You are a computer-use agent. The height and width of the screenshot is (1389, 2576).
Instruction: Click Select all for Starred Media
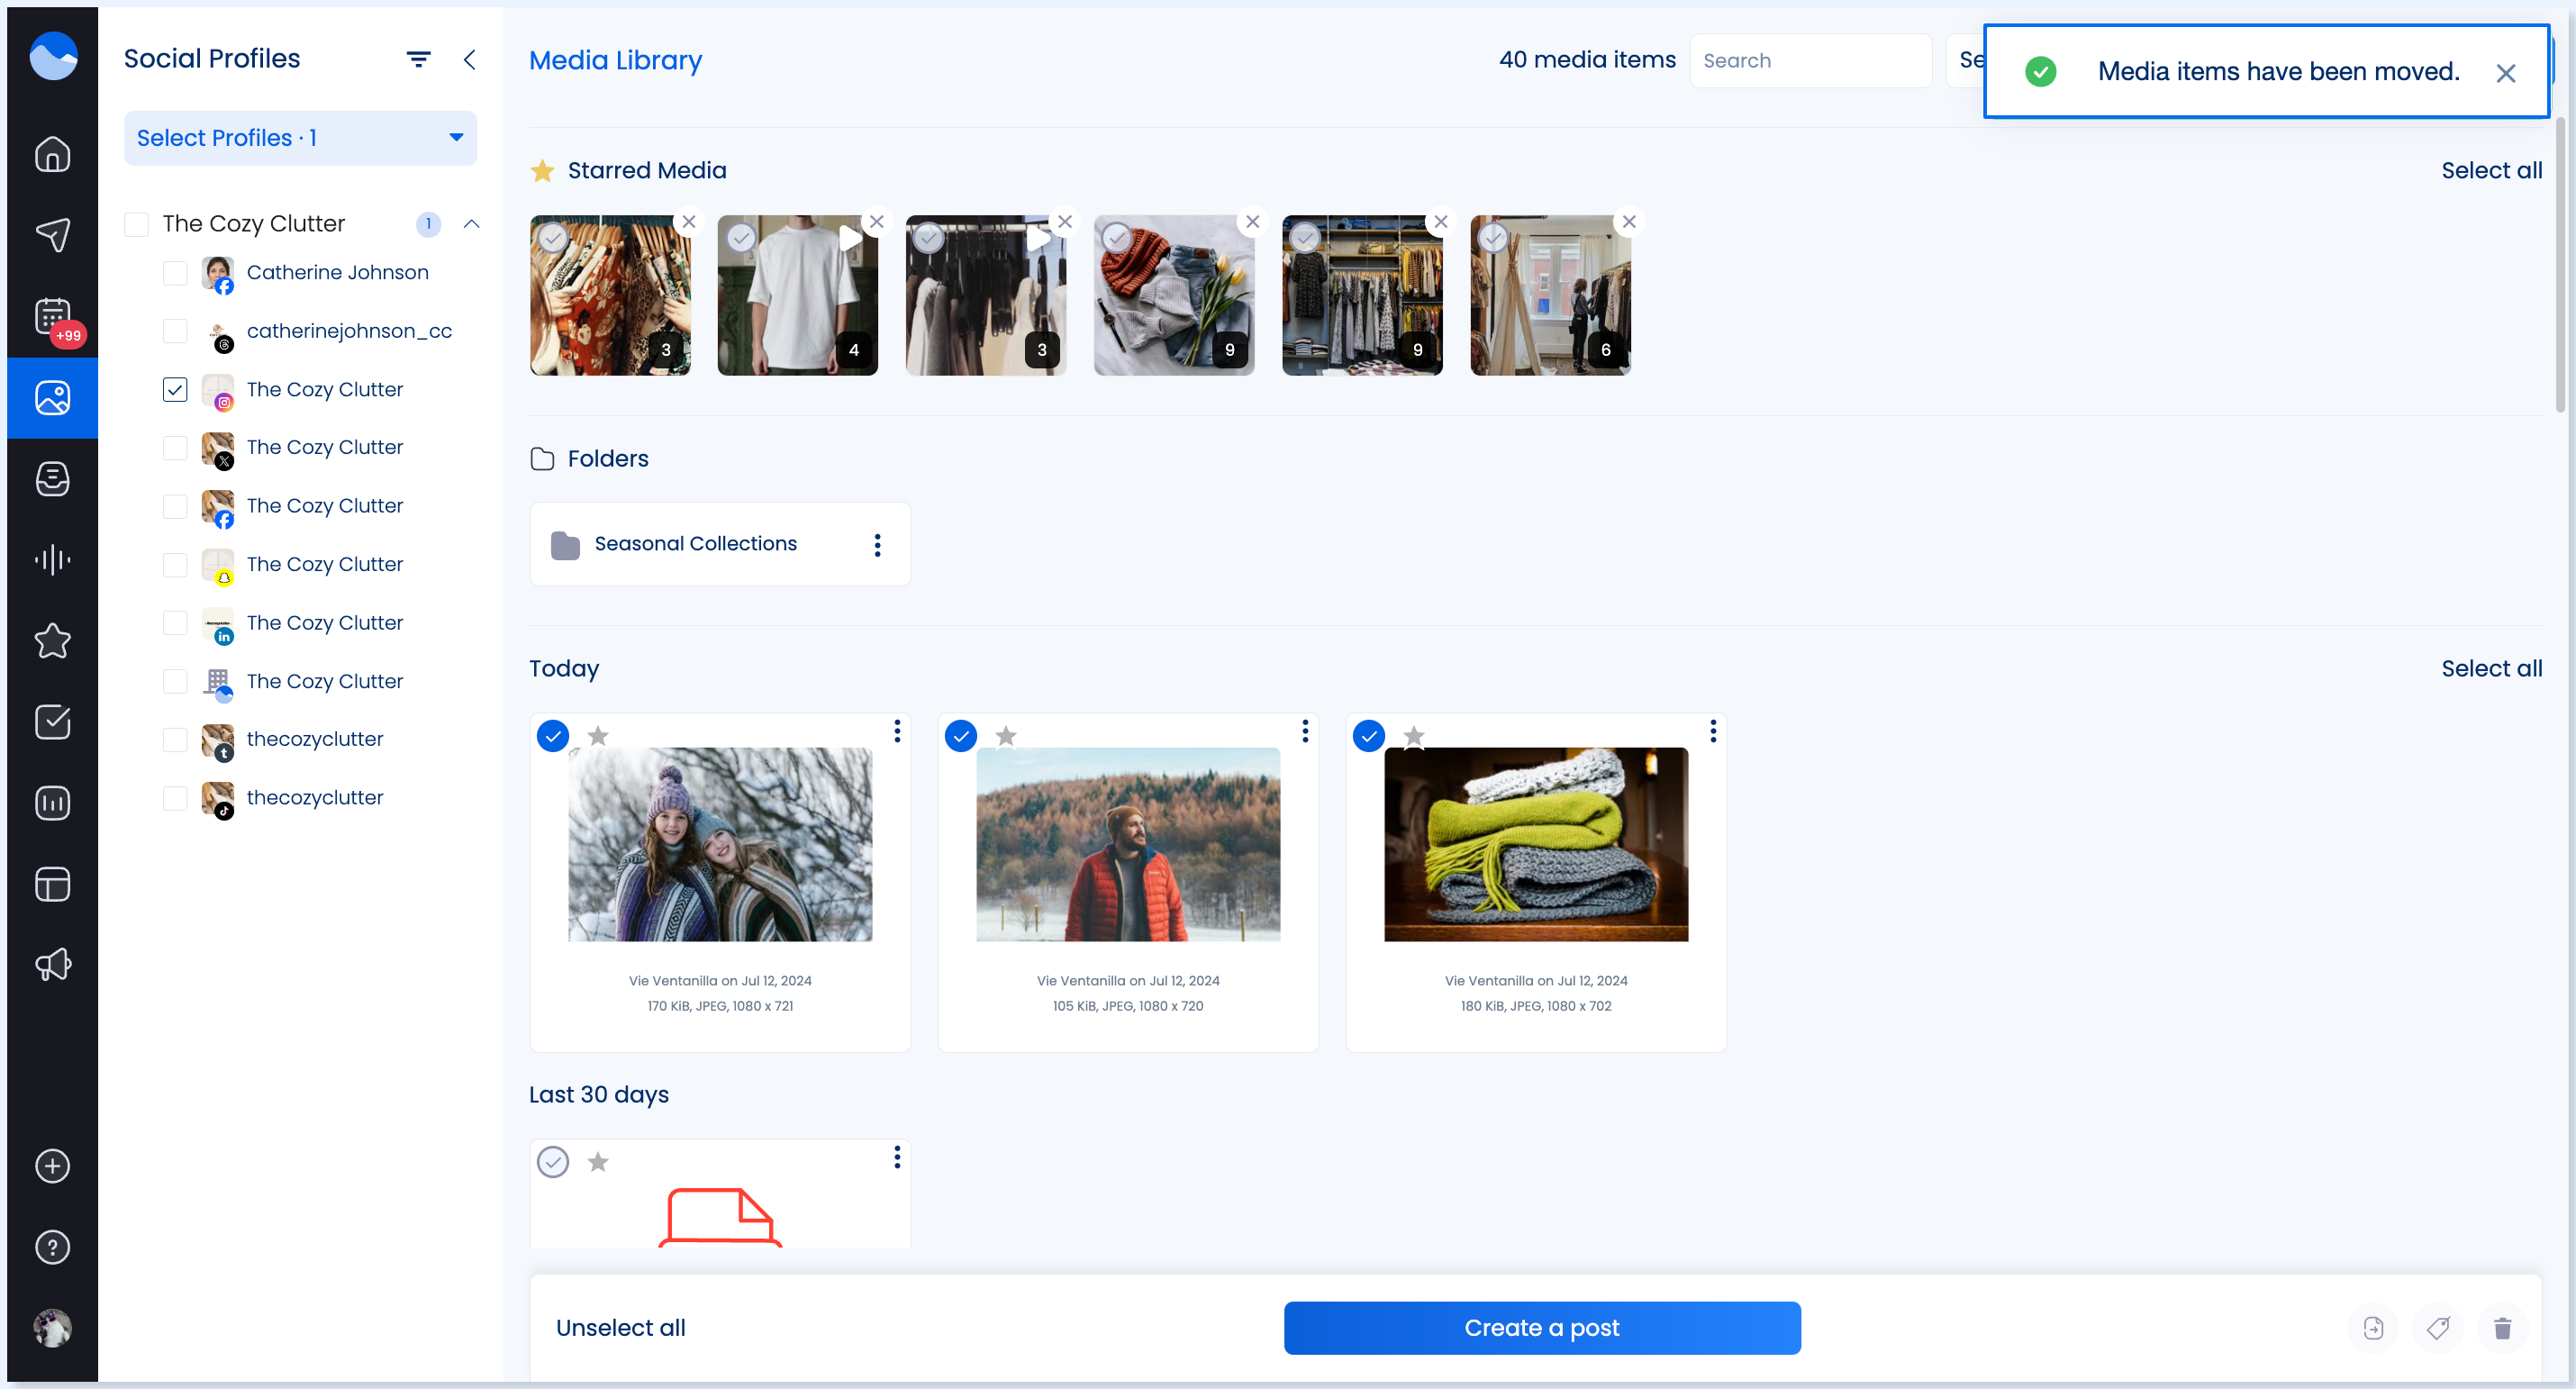(x=2491, y=170)
